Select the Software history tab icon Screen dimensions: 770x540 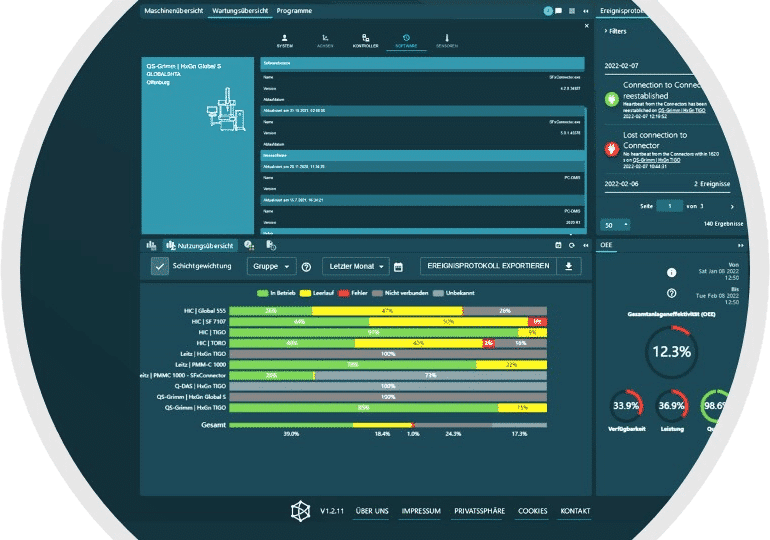point(406,41)
